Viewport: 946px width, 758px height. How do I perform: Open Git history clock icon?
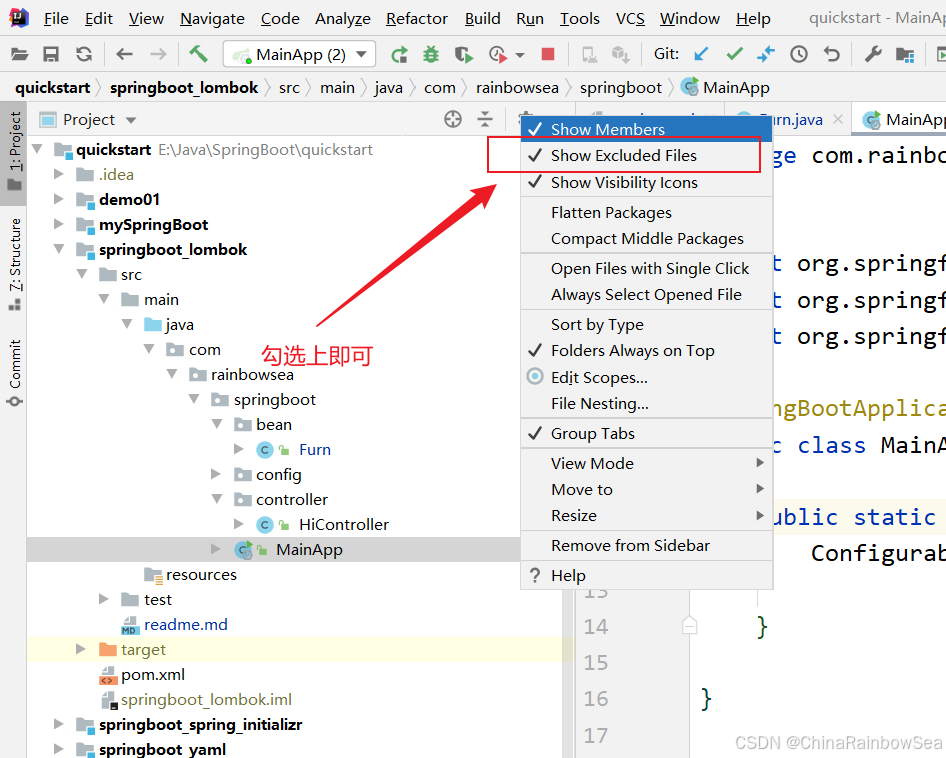799,54
